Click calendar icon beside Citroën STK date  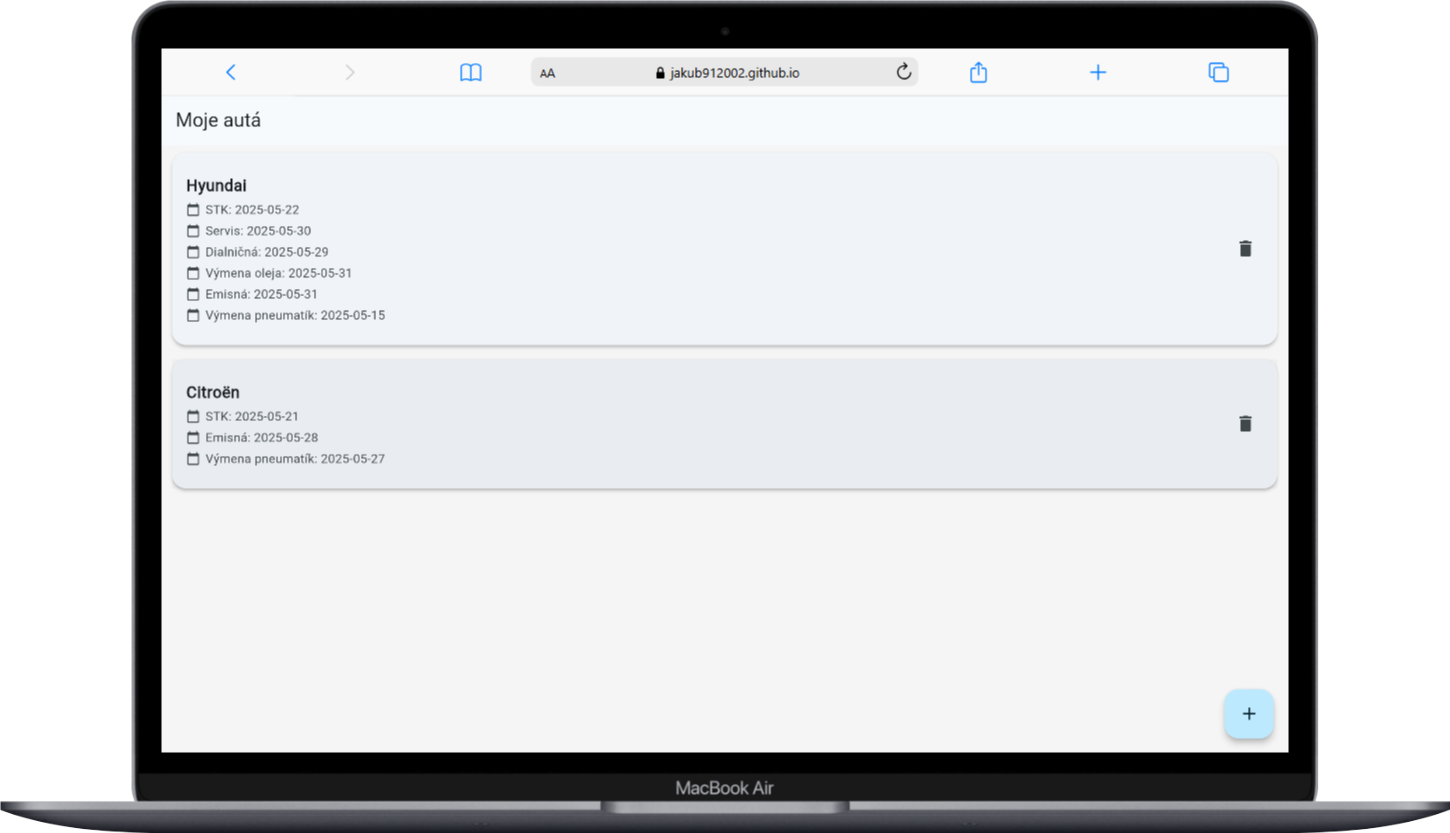tap(193, 416)
